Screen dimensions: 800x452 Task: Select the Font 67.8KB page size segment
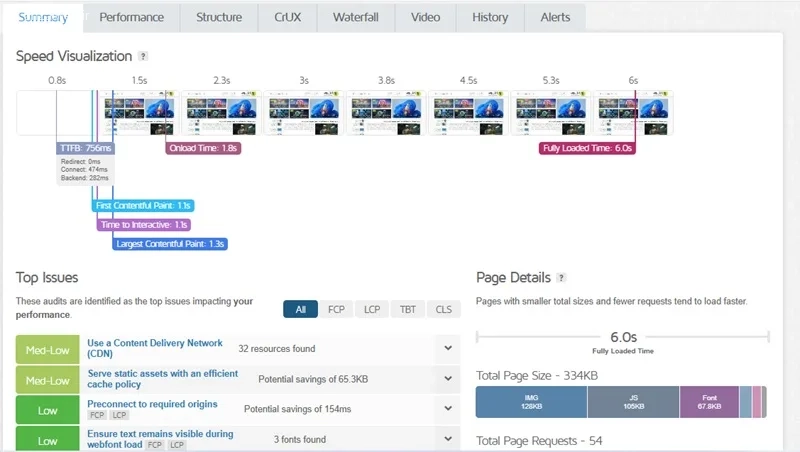click(709, 402)
